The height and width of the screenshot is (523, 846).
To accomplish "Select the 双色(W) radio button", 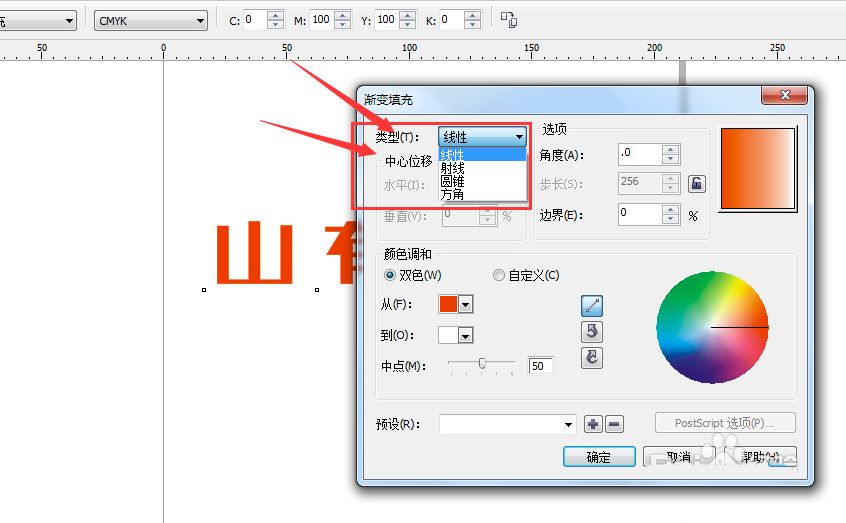I will coord(390,275).
